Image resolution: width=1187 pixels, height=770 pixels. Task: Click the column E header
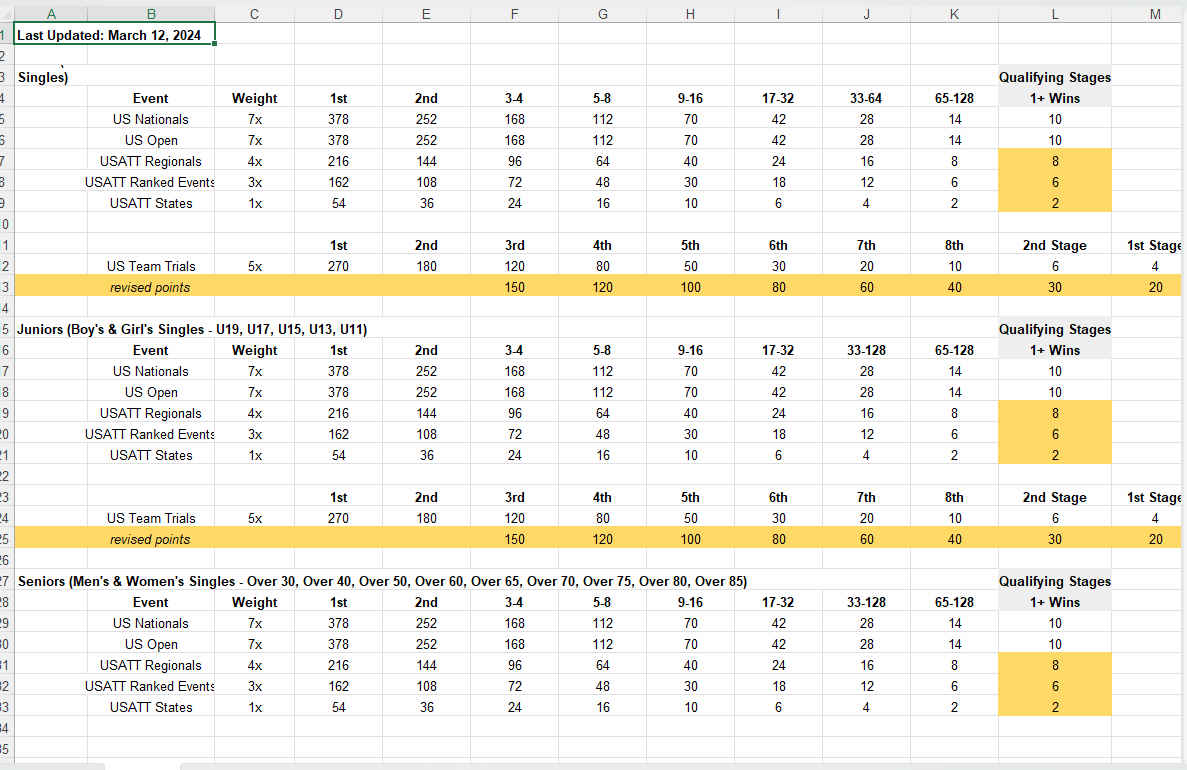pyautogui.click(x=426, y=14)
